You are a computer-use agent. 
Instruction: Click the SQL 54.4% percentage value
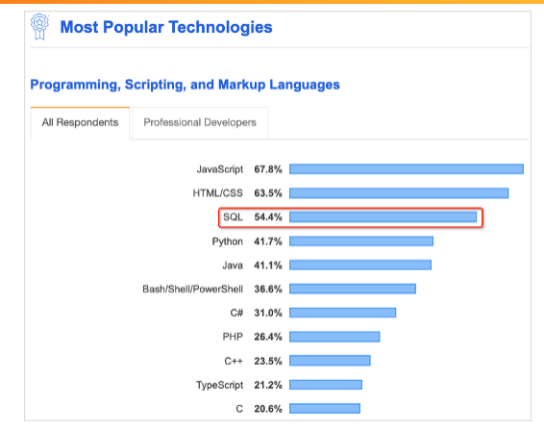click(x=268, y=217)
